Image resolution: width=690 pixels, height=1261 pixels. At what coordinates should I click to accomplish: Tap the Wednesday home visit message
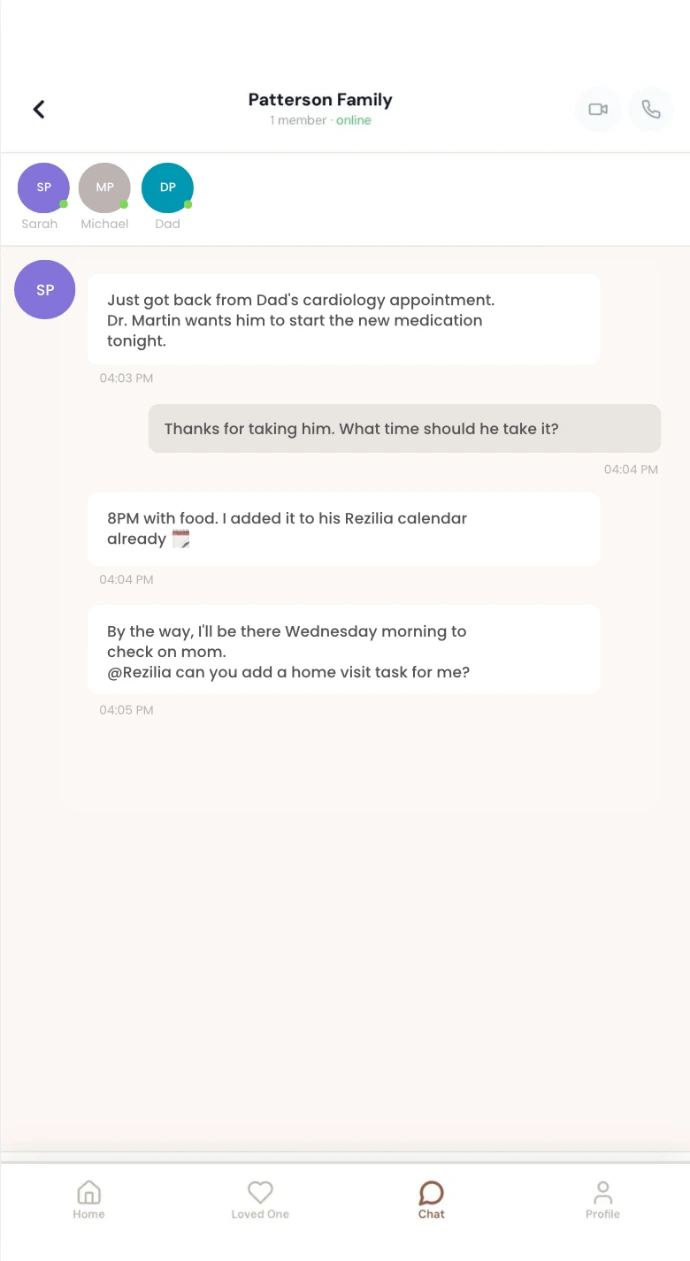[343, 650]
